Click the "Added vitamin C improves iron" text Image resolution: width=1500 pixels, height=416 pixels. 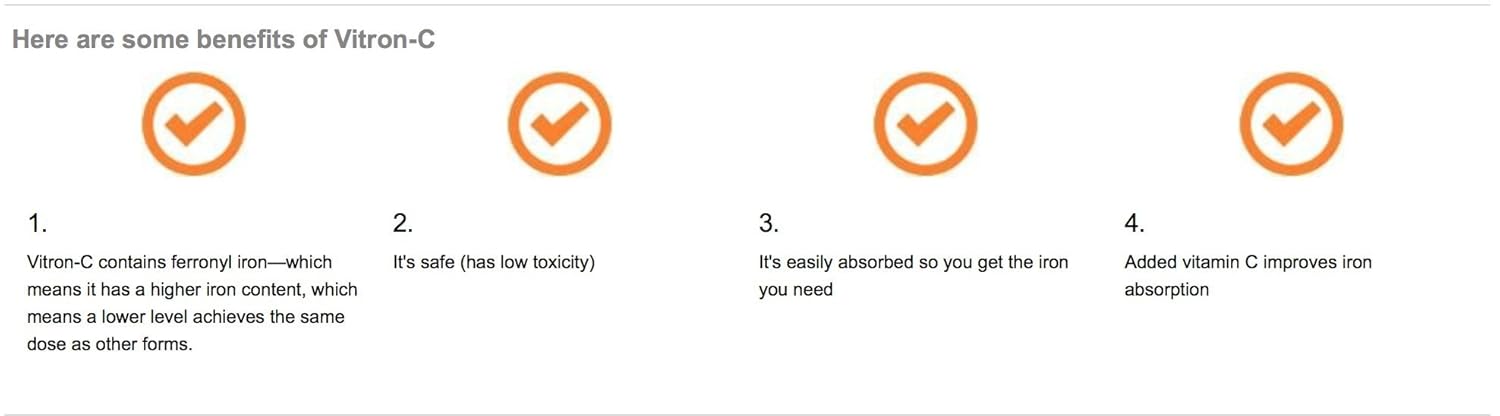(x=1247, y=263)
